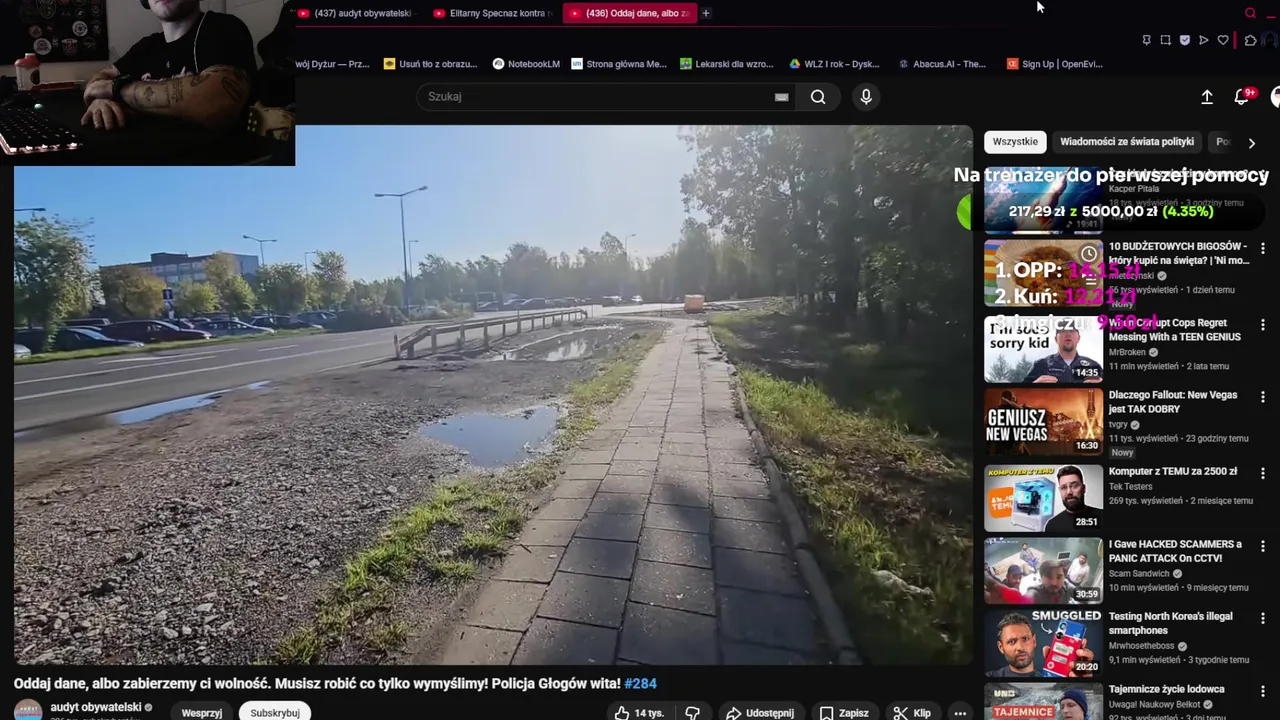Open options menu for Komputer z TEMU video
The image size is (1280, 720).
(x=1263, y=473)
